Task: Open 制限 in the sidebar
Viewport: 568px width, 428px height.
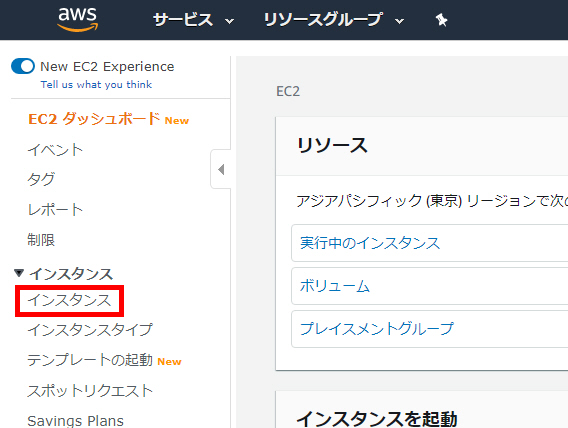Action: tap(41, 240)
